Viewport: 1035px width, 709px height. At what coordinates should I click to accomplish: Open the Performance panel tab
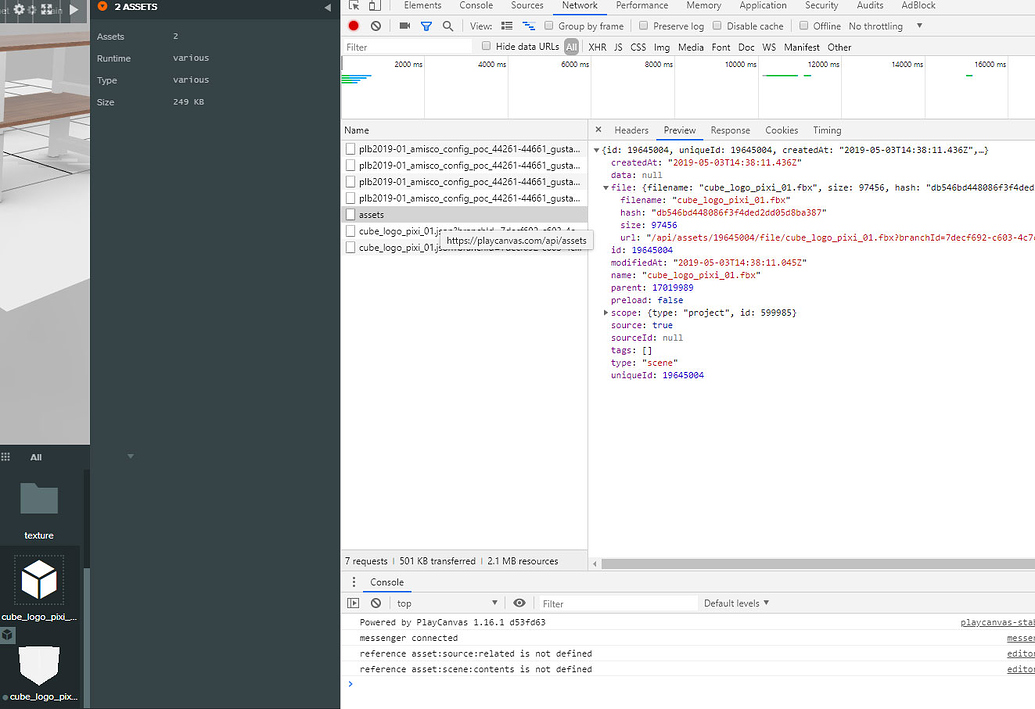coord(641,6)
